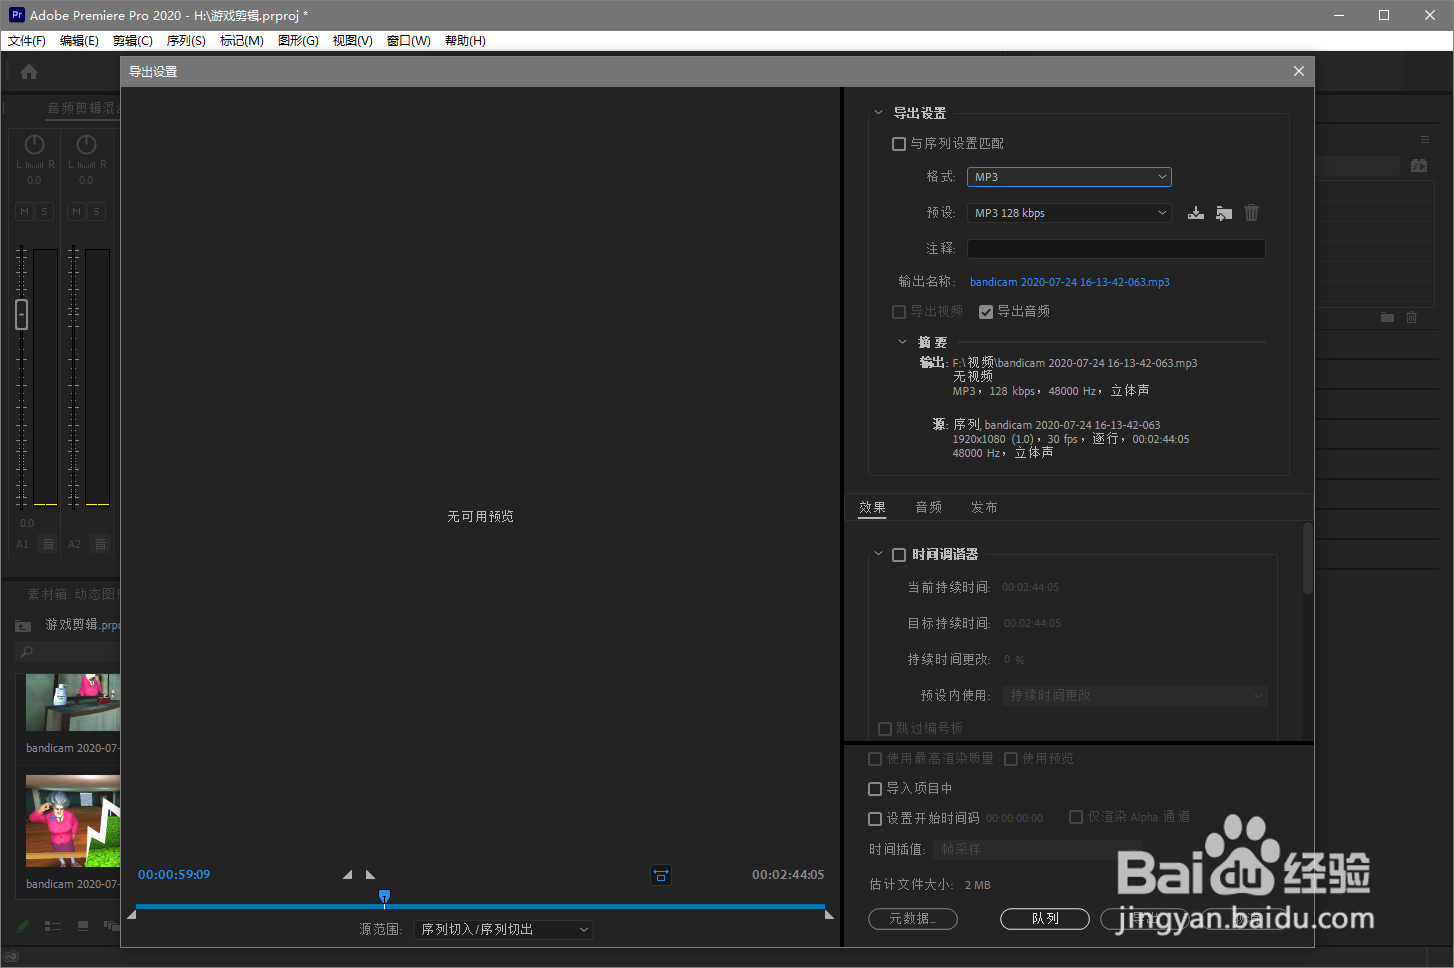Open the Preset dropdown MP3 128 kbps

coord(1069,213)
